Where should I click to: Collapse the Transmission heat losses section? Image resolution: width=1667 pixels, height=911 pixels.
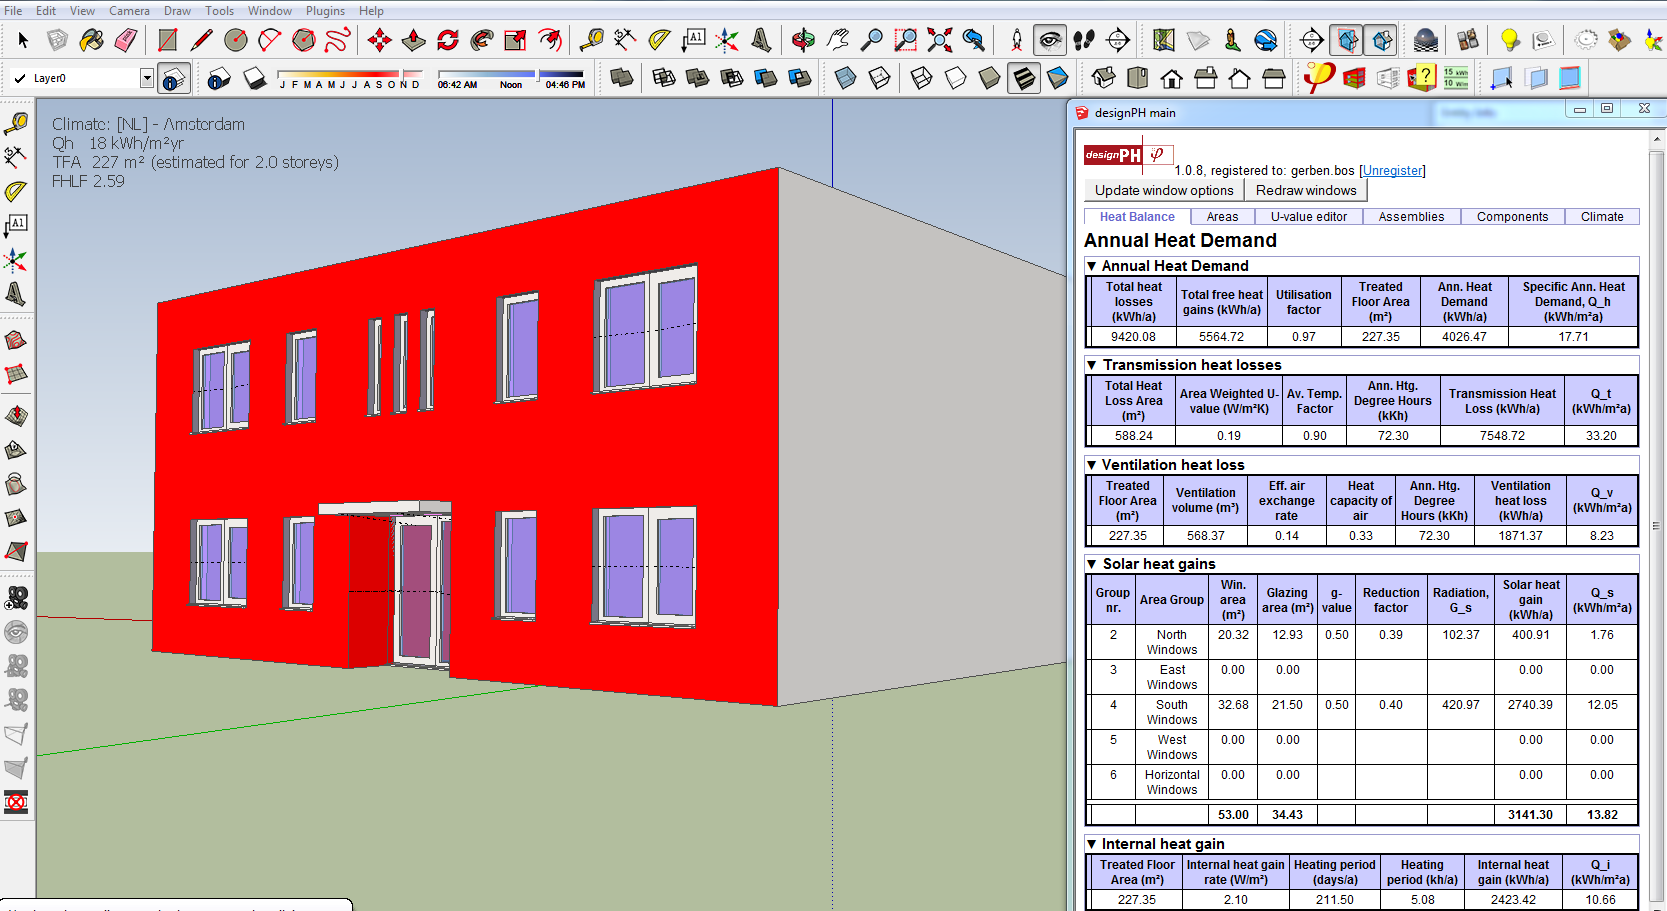[x=1092, y=365]
